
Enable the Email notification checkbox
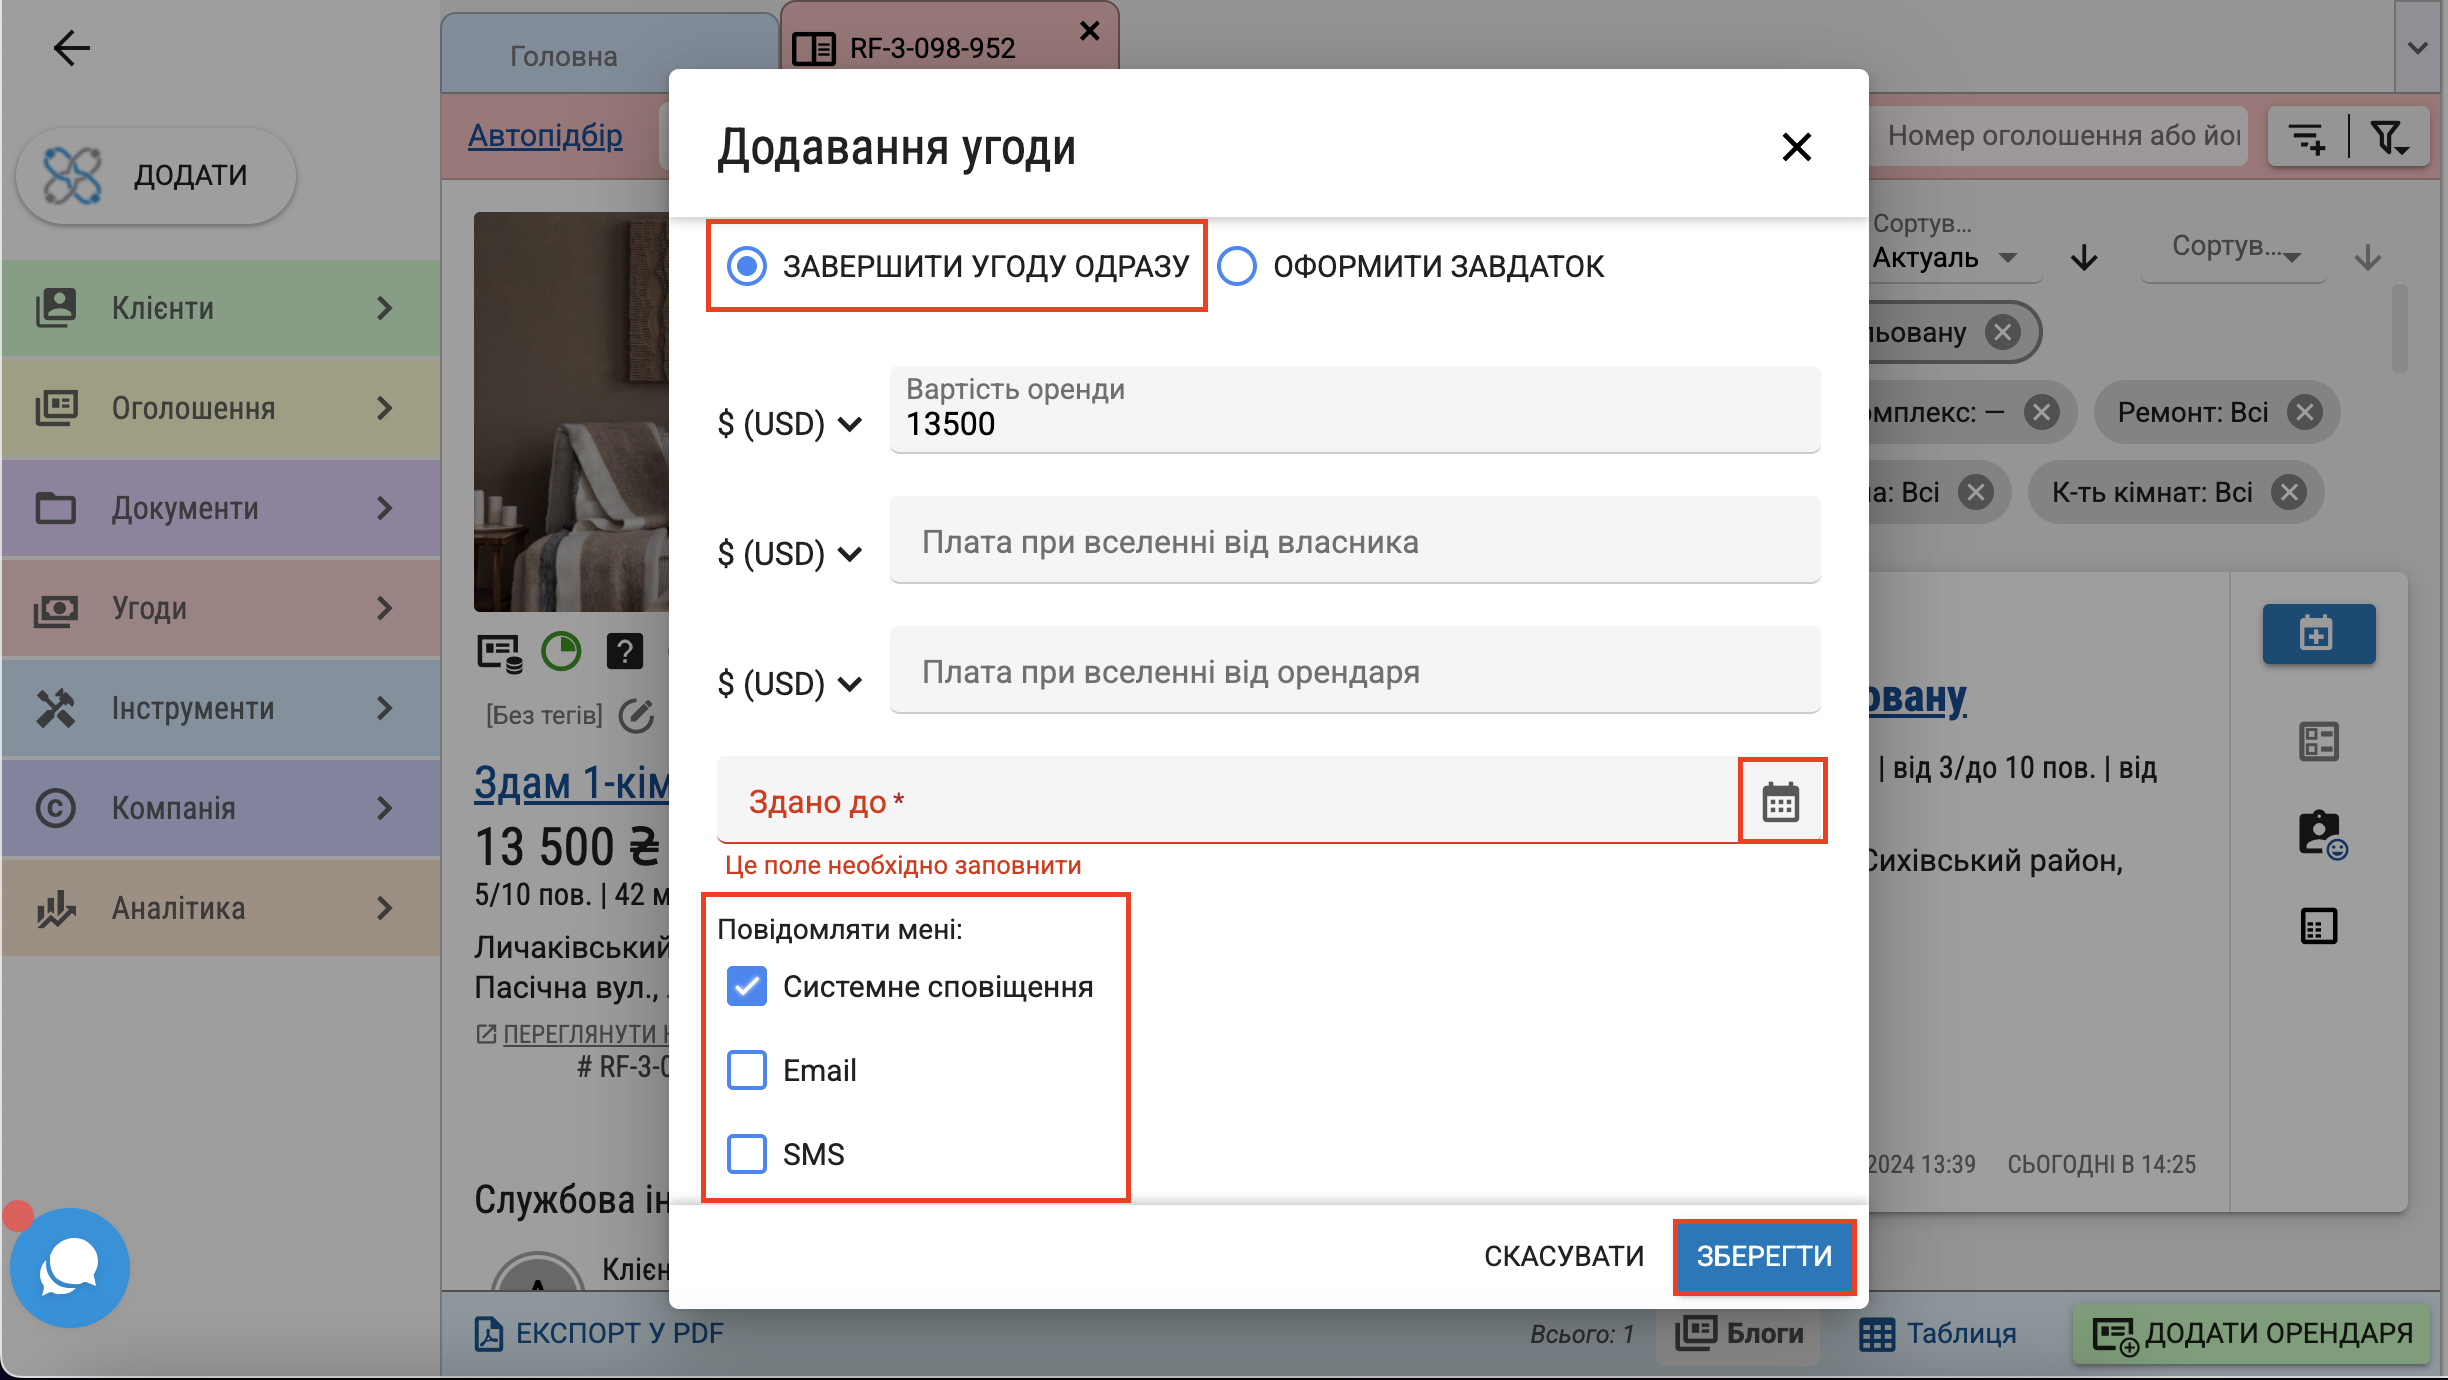tap(747, 1070)
